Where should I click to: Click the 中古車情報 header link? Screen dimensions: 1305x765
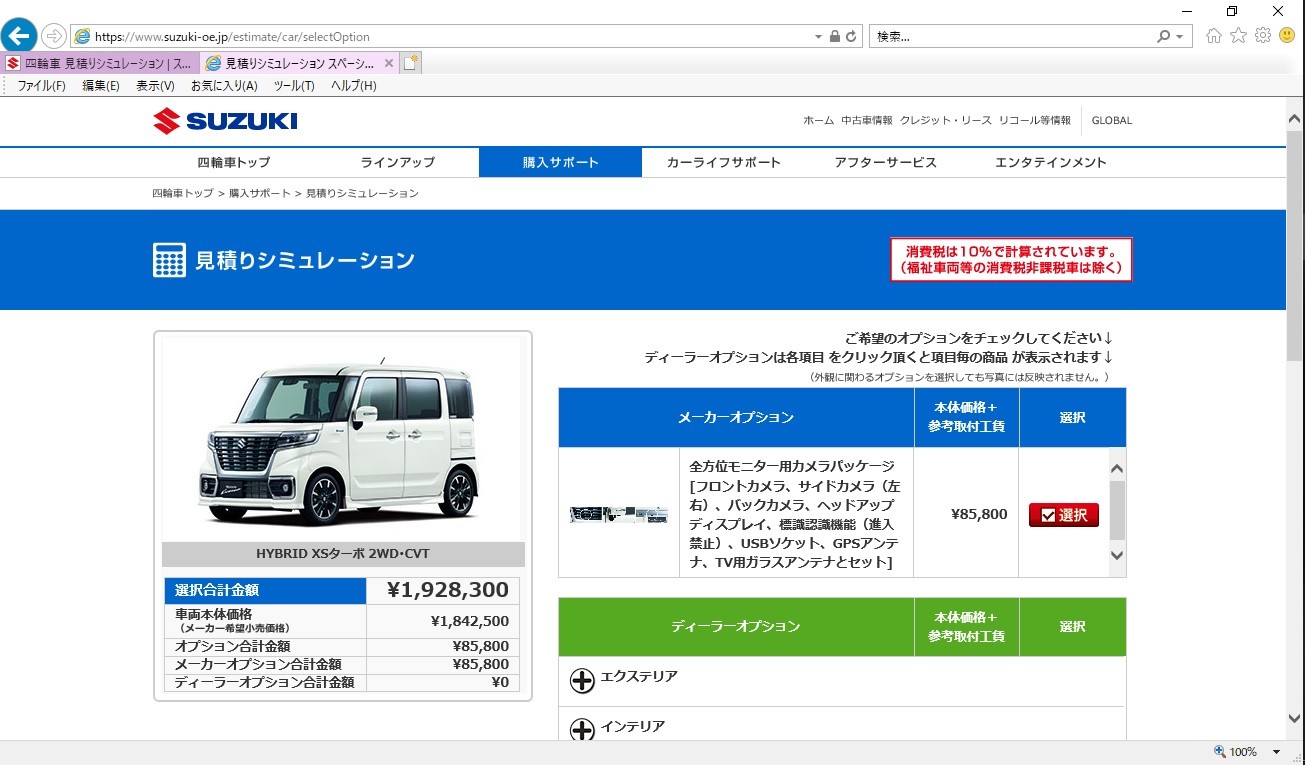click(866, 120)
